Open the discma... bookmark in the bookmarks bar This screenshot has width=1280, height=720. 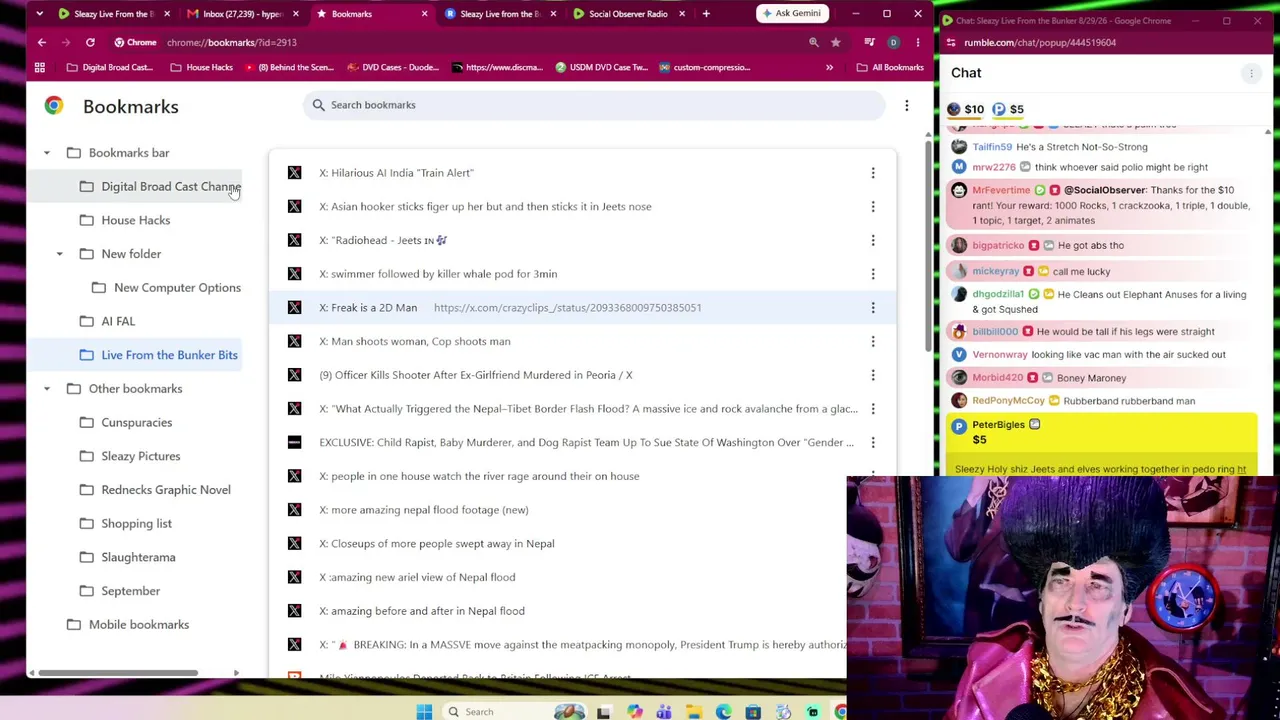click(497, 67)
